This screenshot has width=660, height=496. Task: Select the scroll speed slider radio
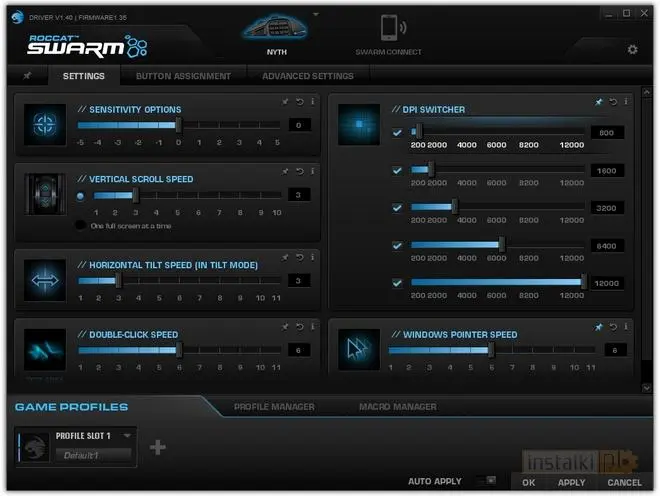[x=80, y=196]
